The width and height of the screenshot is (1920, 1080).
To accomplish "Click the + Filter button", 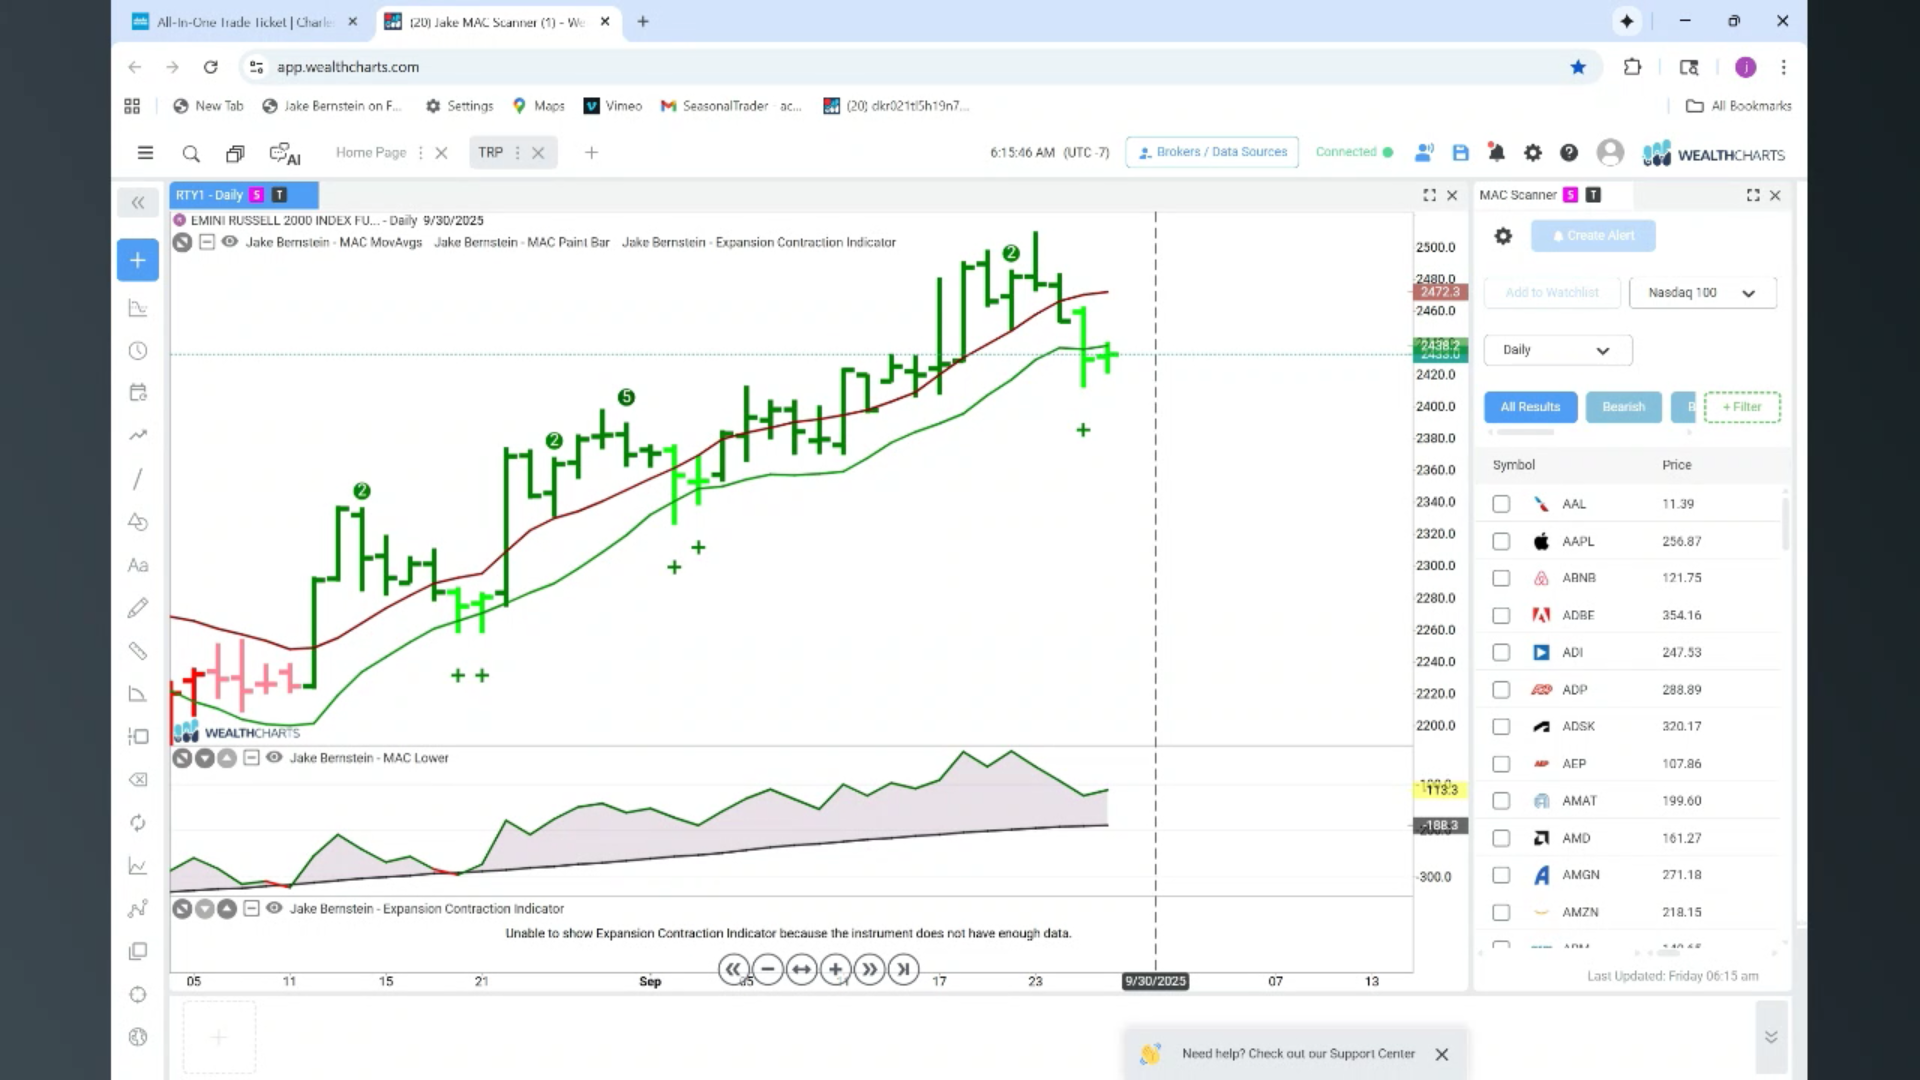I will tap(1742, 407).
